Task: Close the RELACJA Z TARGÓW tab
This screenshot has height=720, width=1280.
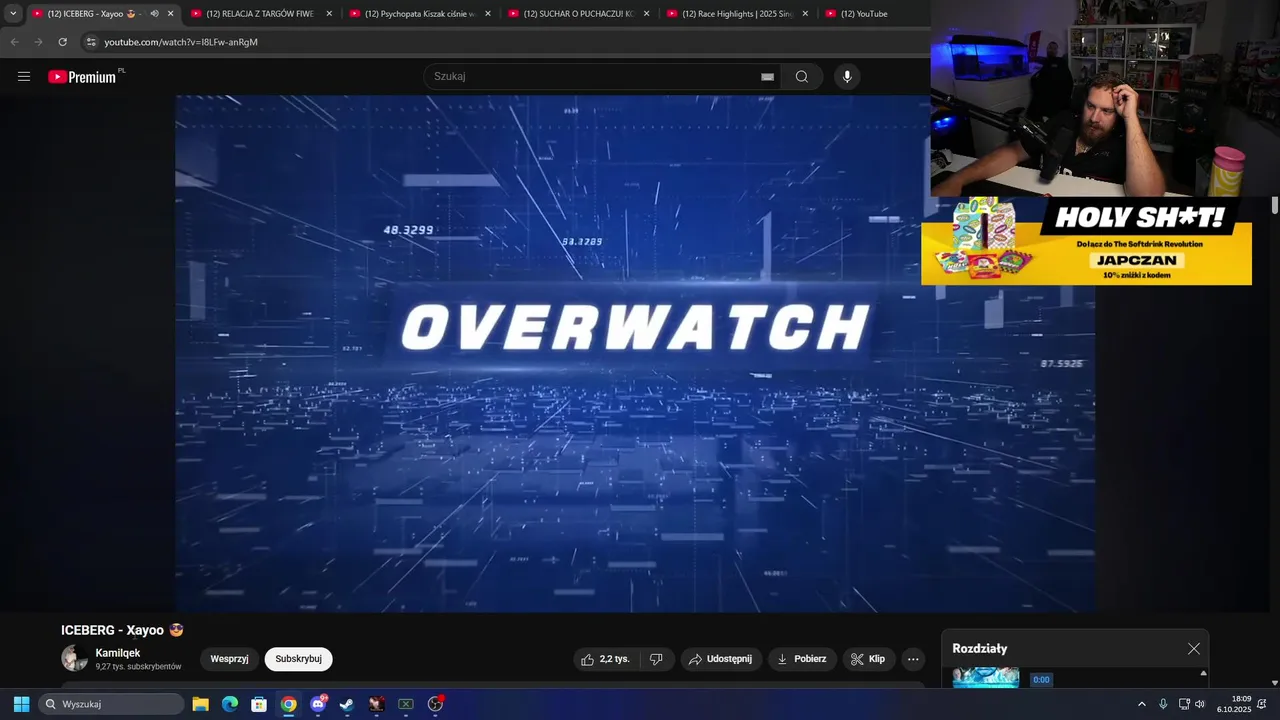Action: 329,14
